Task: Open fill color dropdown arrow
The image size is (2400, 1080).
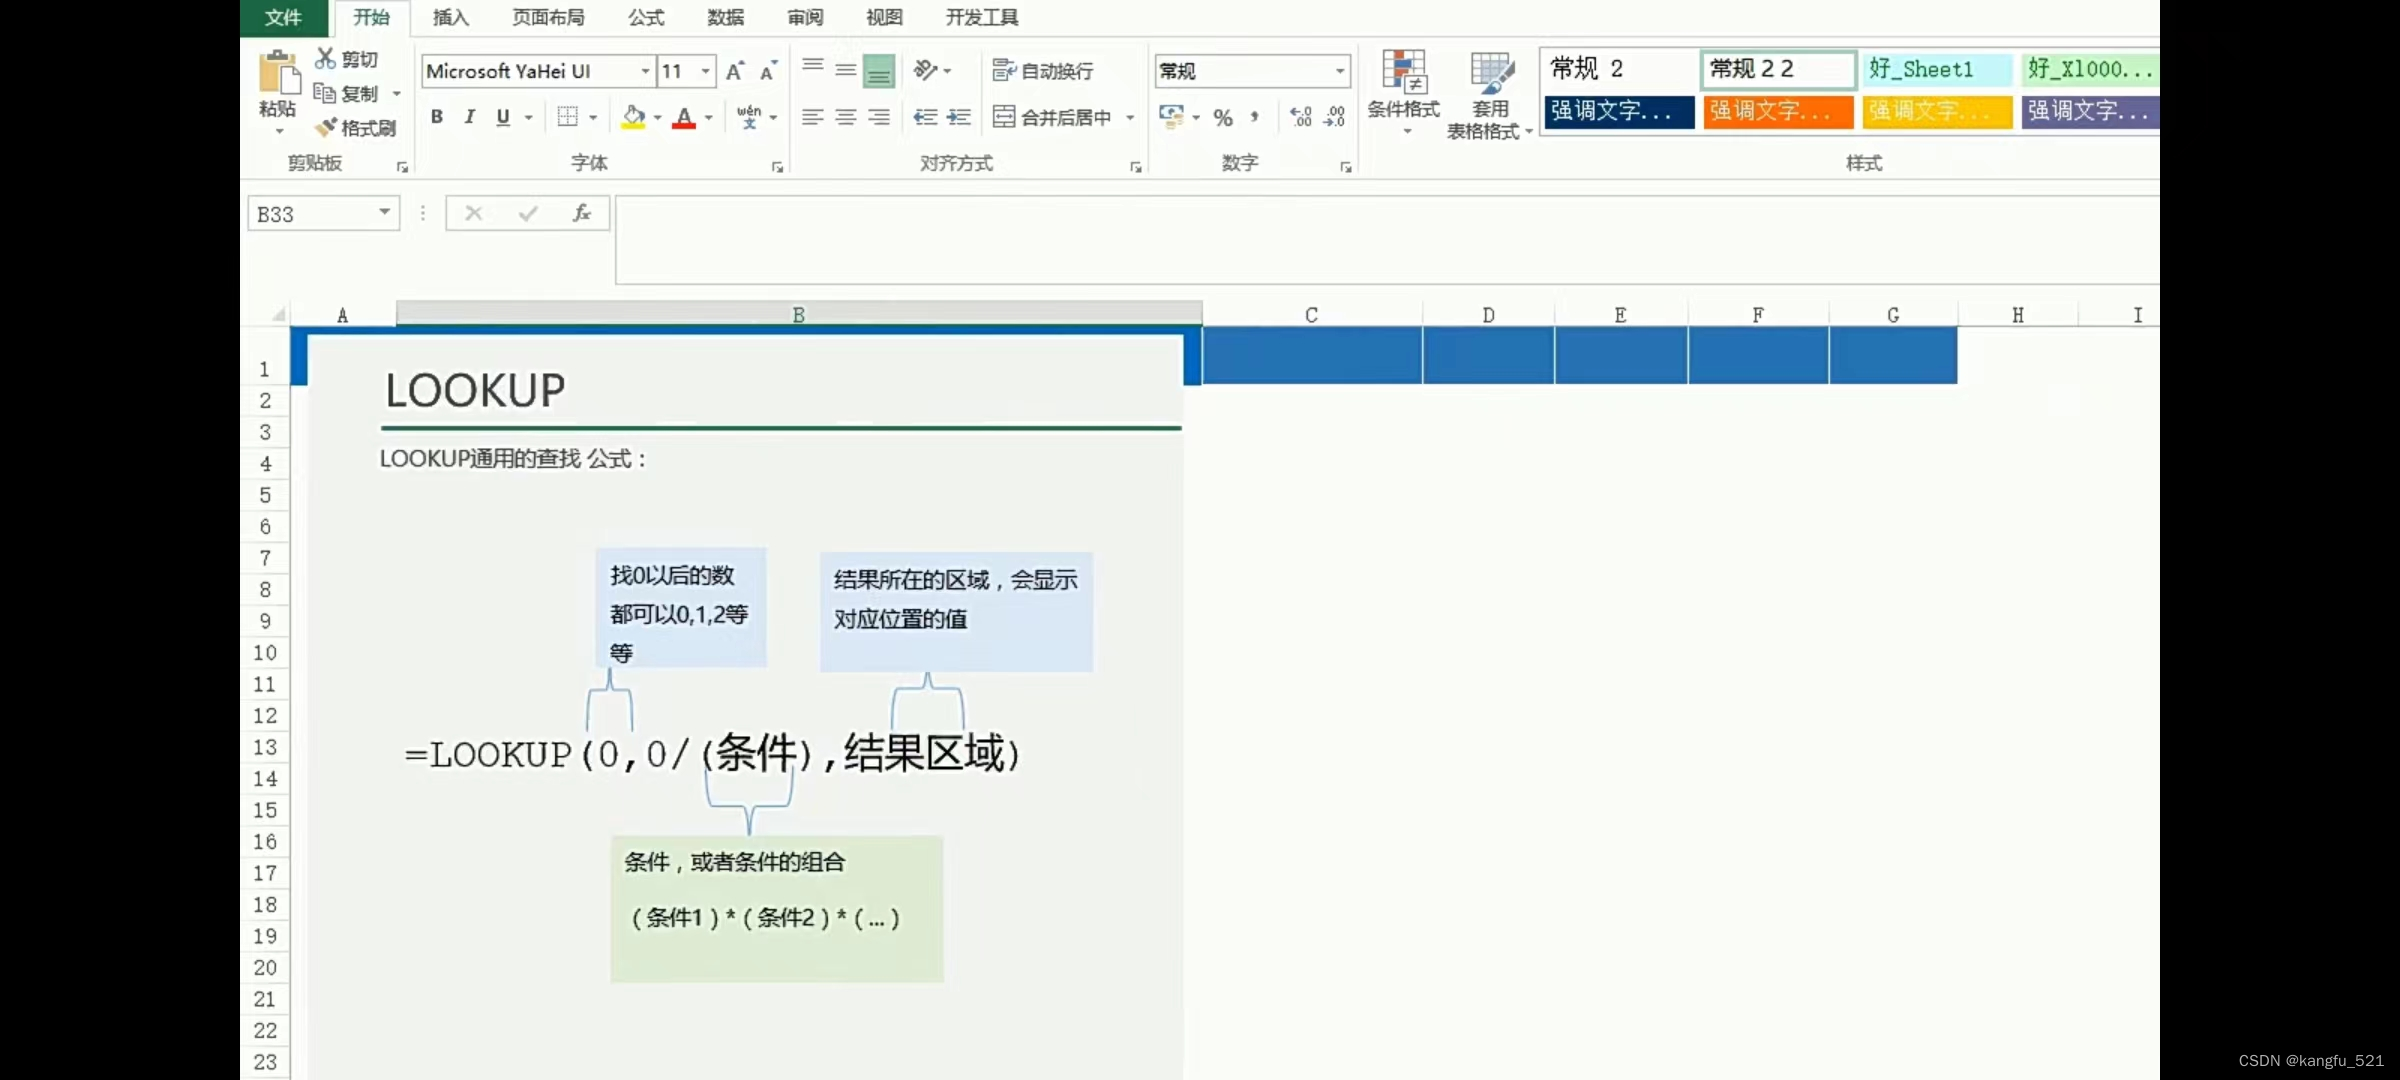Action: pos(657,117)
